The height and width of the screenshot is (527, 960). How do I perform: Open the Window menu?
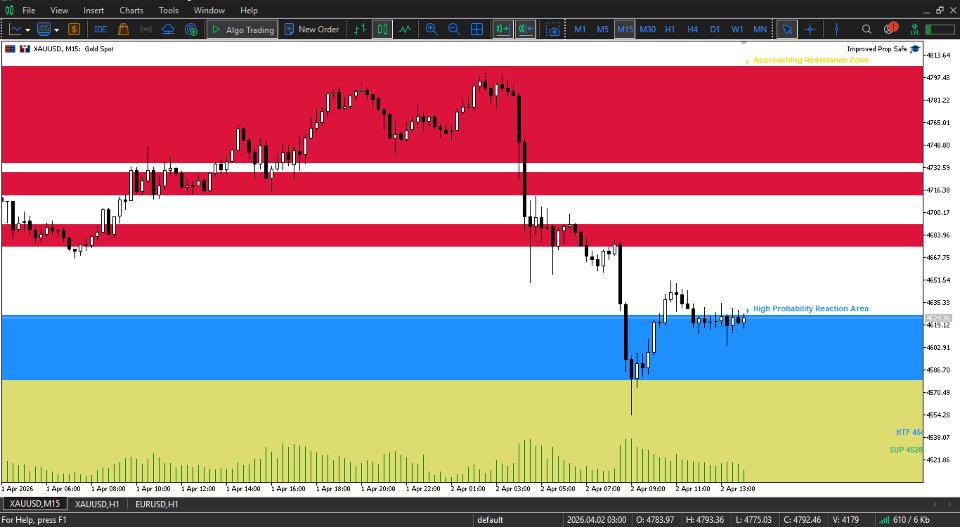[209, 10]
